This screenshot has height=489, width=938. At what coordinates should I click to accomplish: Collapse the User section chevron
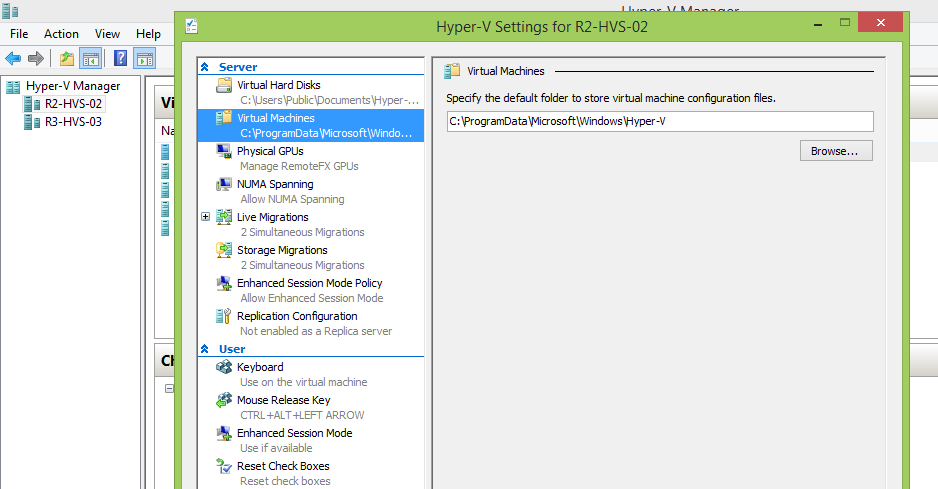pos(205,349)
